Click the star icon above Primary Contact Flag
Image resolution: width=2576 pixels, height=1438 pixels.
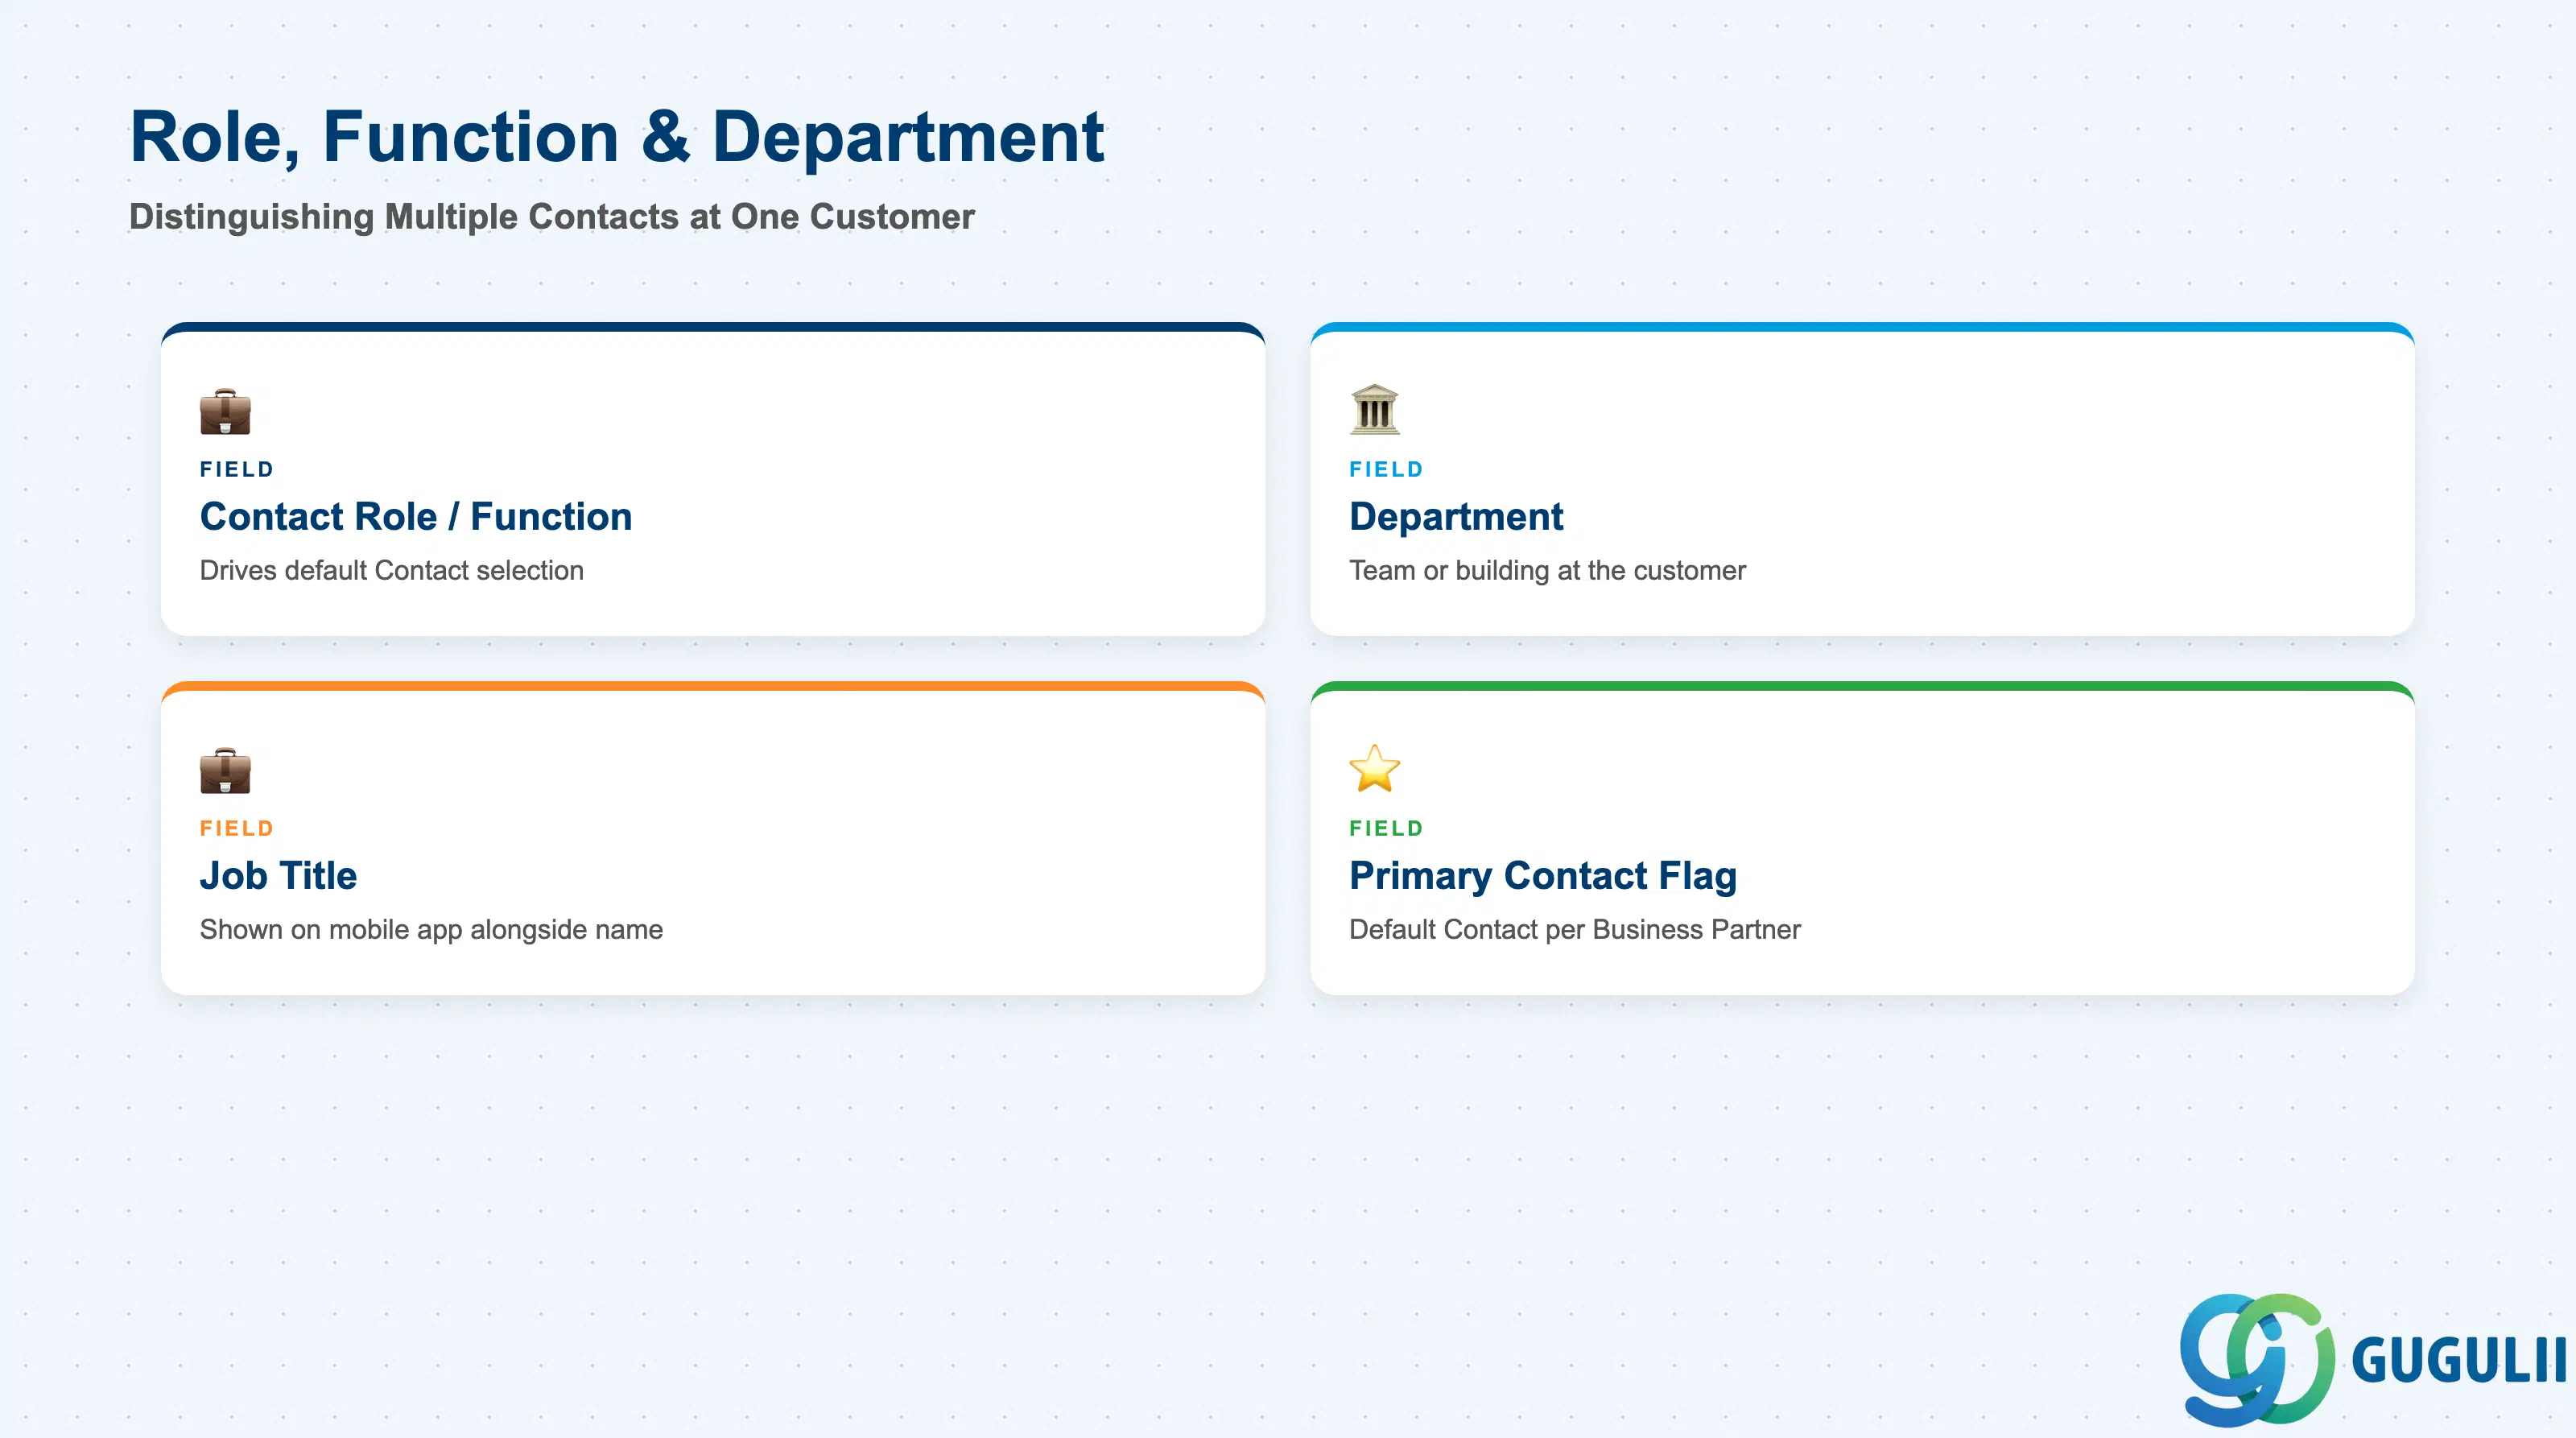tap(1375, 768)
